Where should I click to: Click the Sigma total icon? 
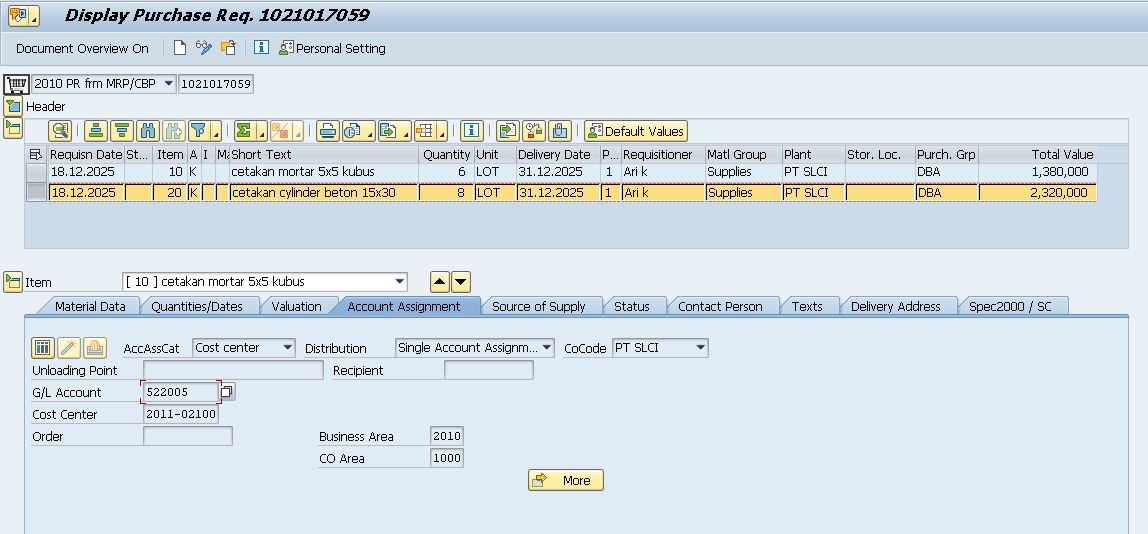243,131
